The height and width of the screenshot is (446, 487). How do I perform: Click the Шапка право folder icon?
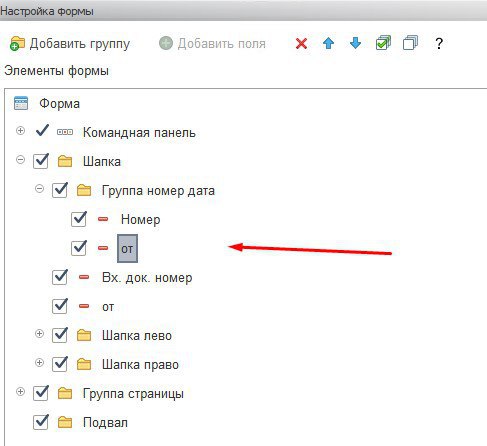[x=84, y=364]
